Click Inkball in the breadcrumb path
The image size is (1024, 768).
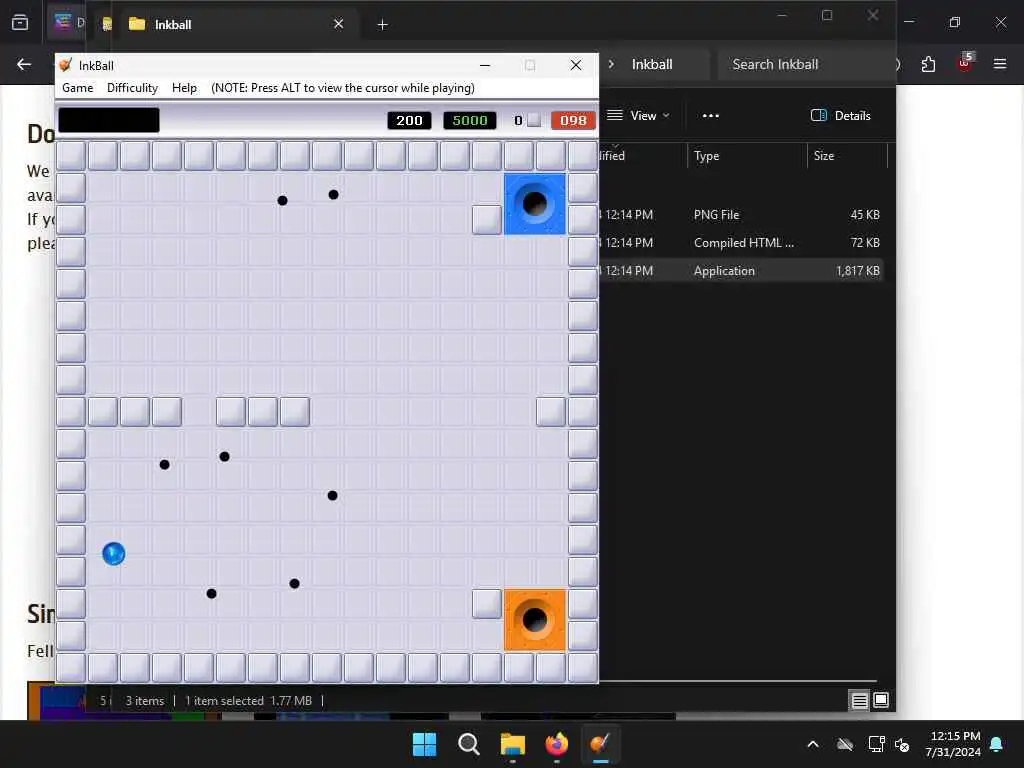[x=652, y=64]
